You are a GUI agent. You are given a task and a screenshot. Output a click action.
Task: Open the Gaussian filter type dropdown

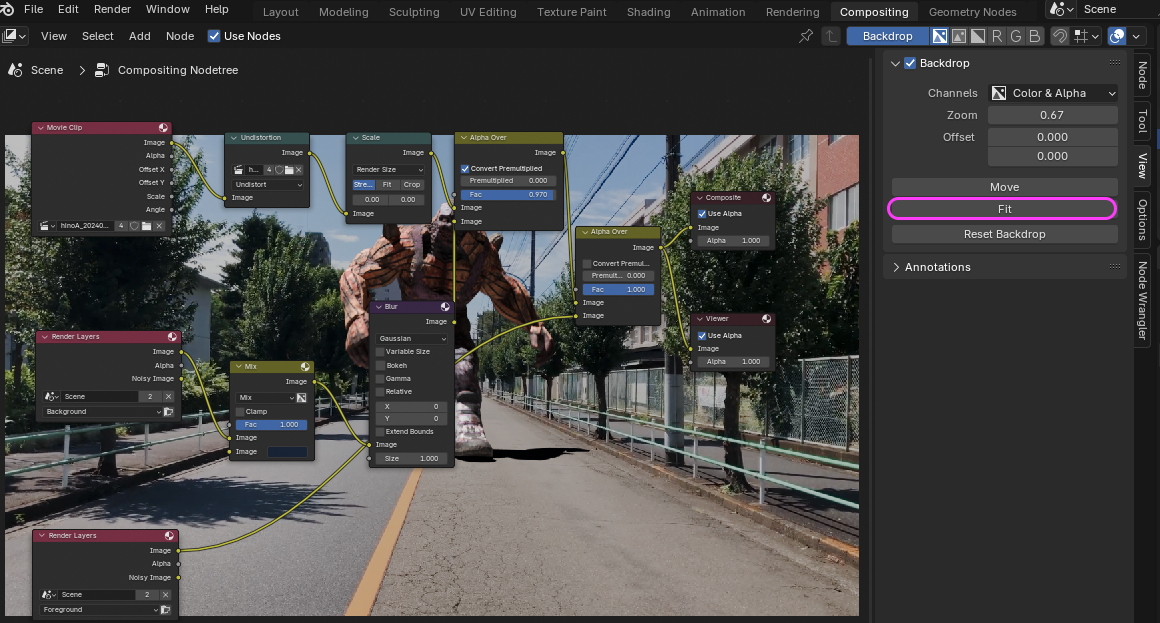411,338
